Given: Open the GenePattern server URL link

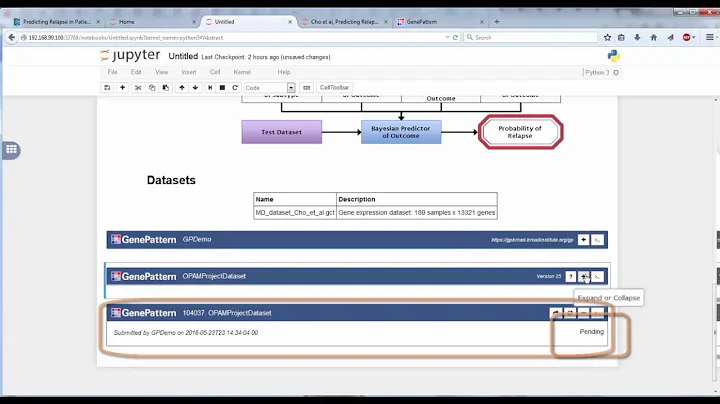Looking at the screenshot, I should coord(532,240).
